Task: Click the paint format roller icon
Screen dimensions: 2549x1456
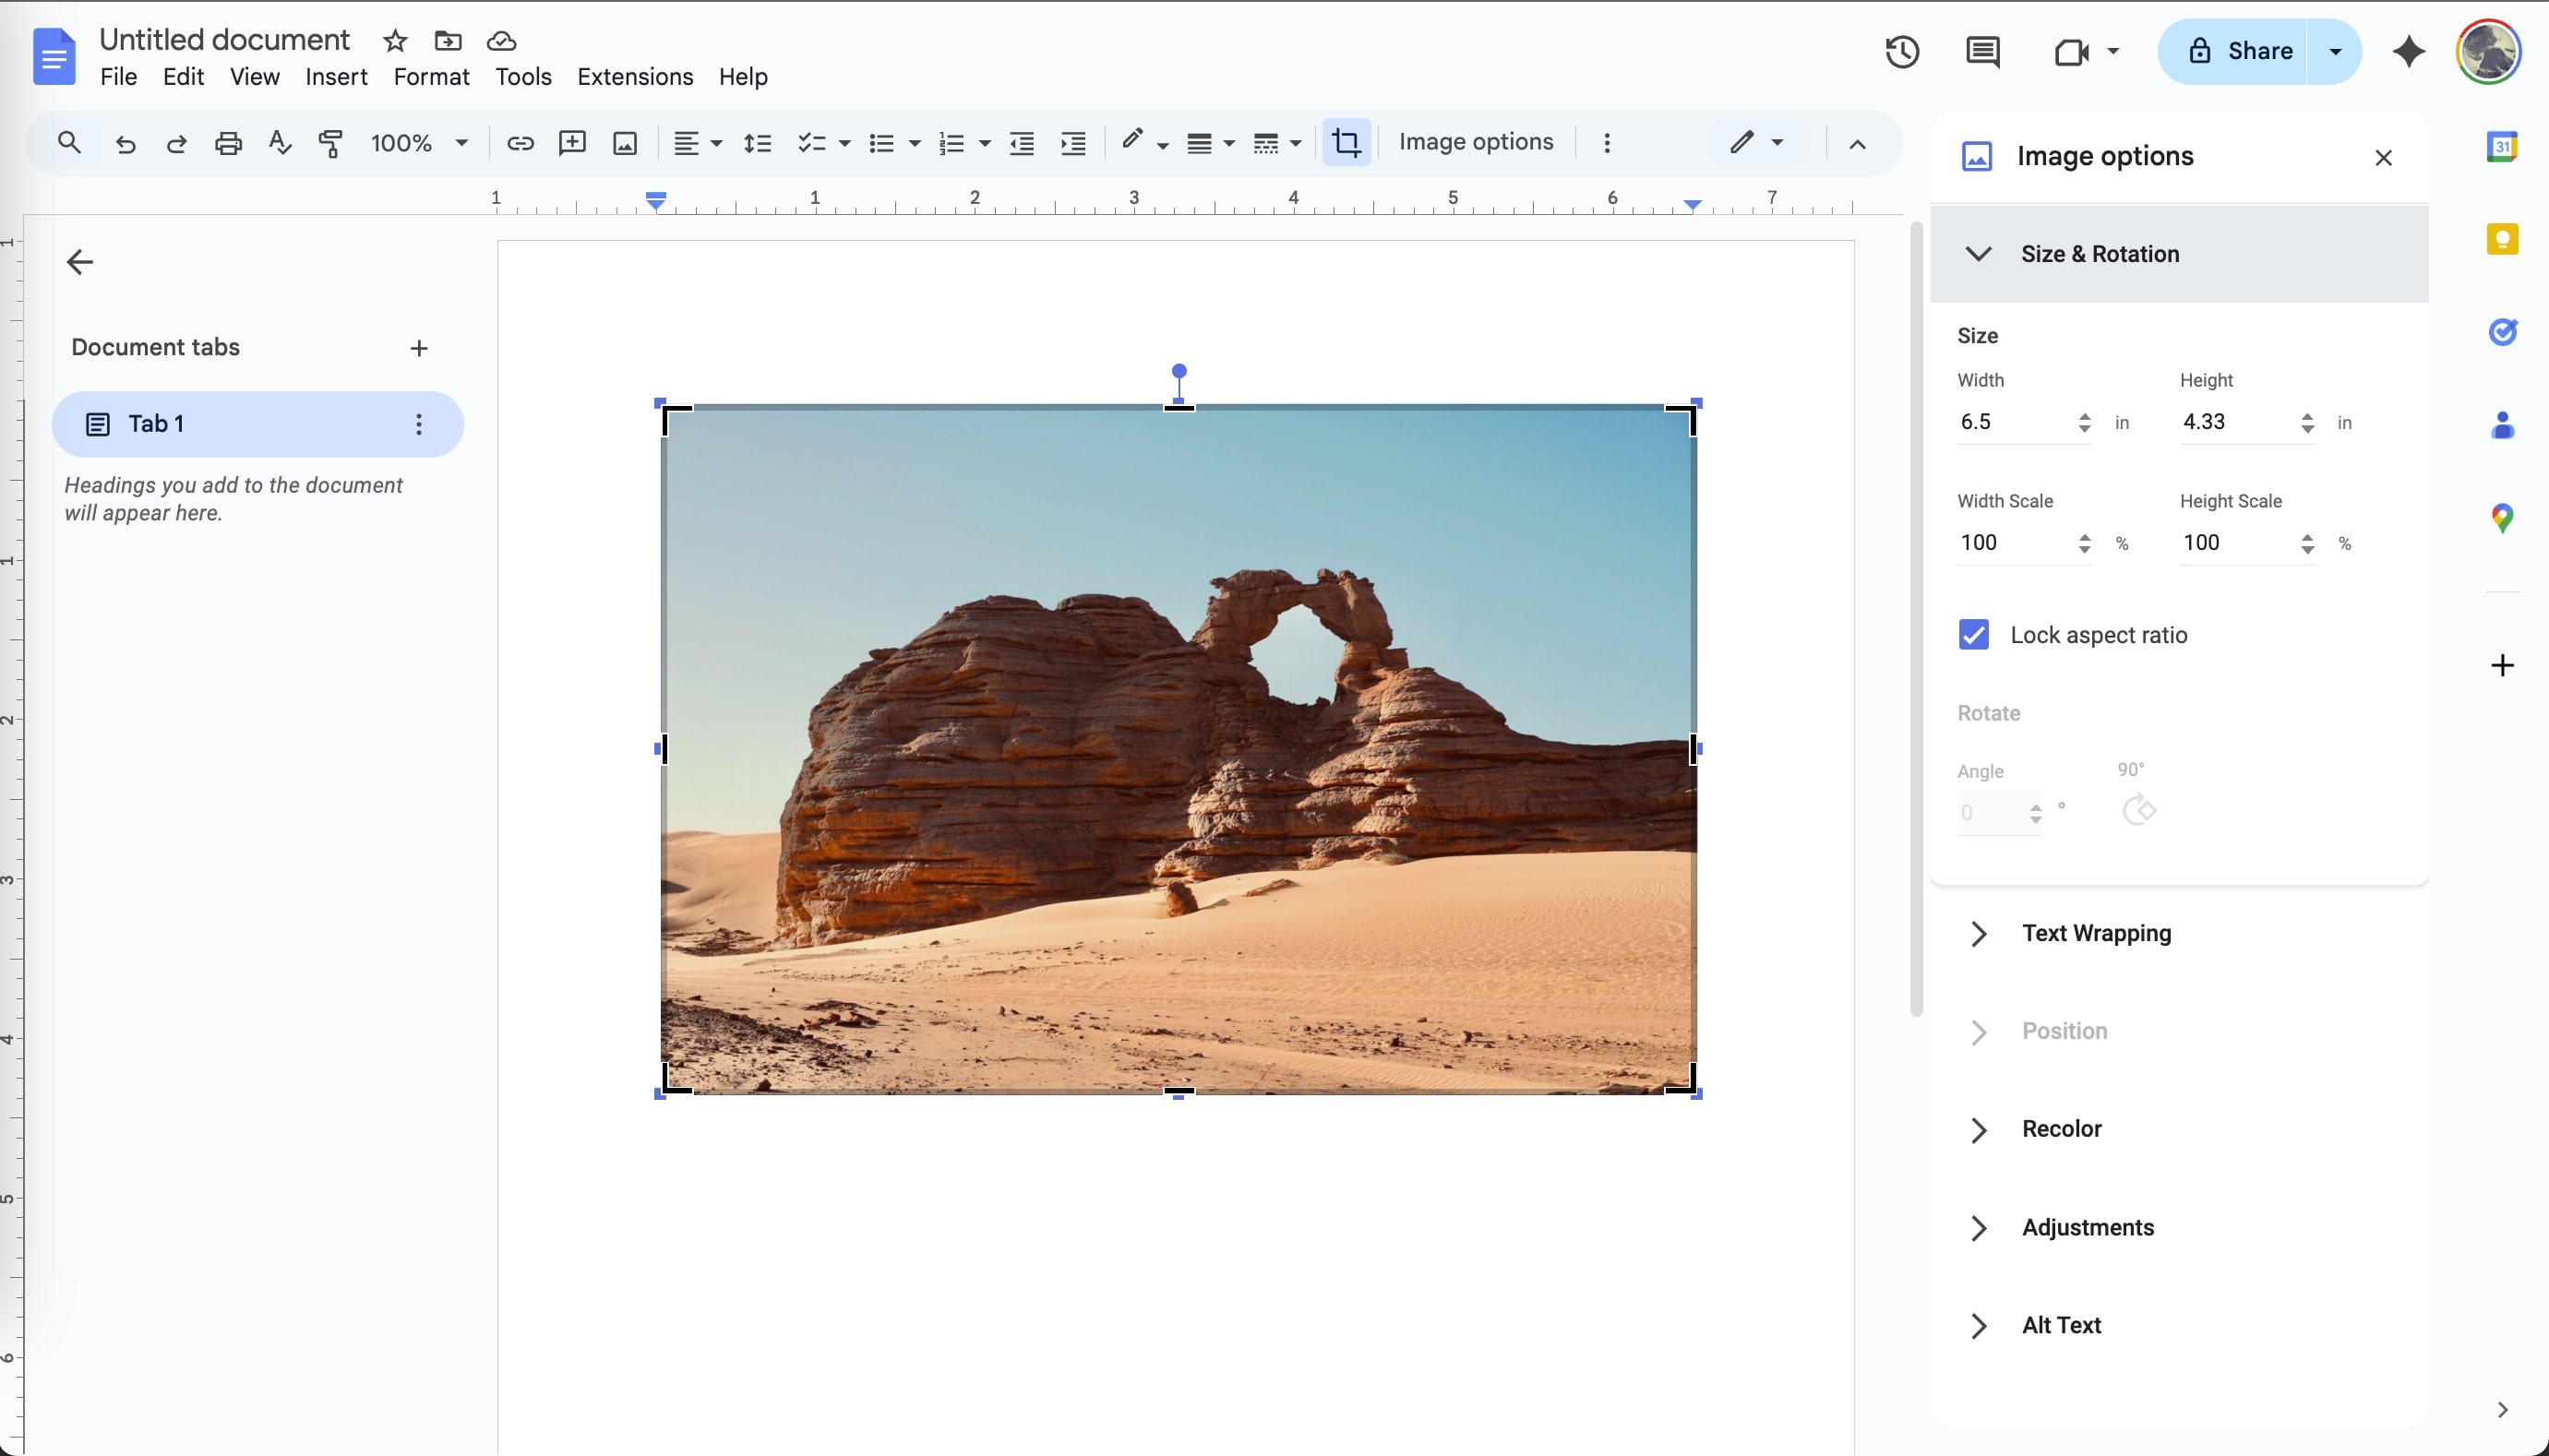Action: (330, 143)
